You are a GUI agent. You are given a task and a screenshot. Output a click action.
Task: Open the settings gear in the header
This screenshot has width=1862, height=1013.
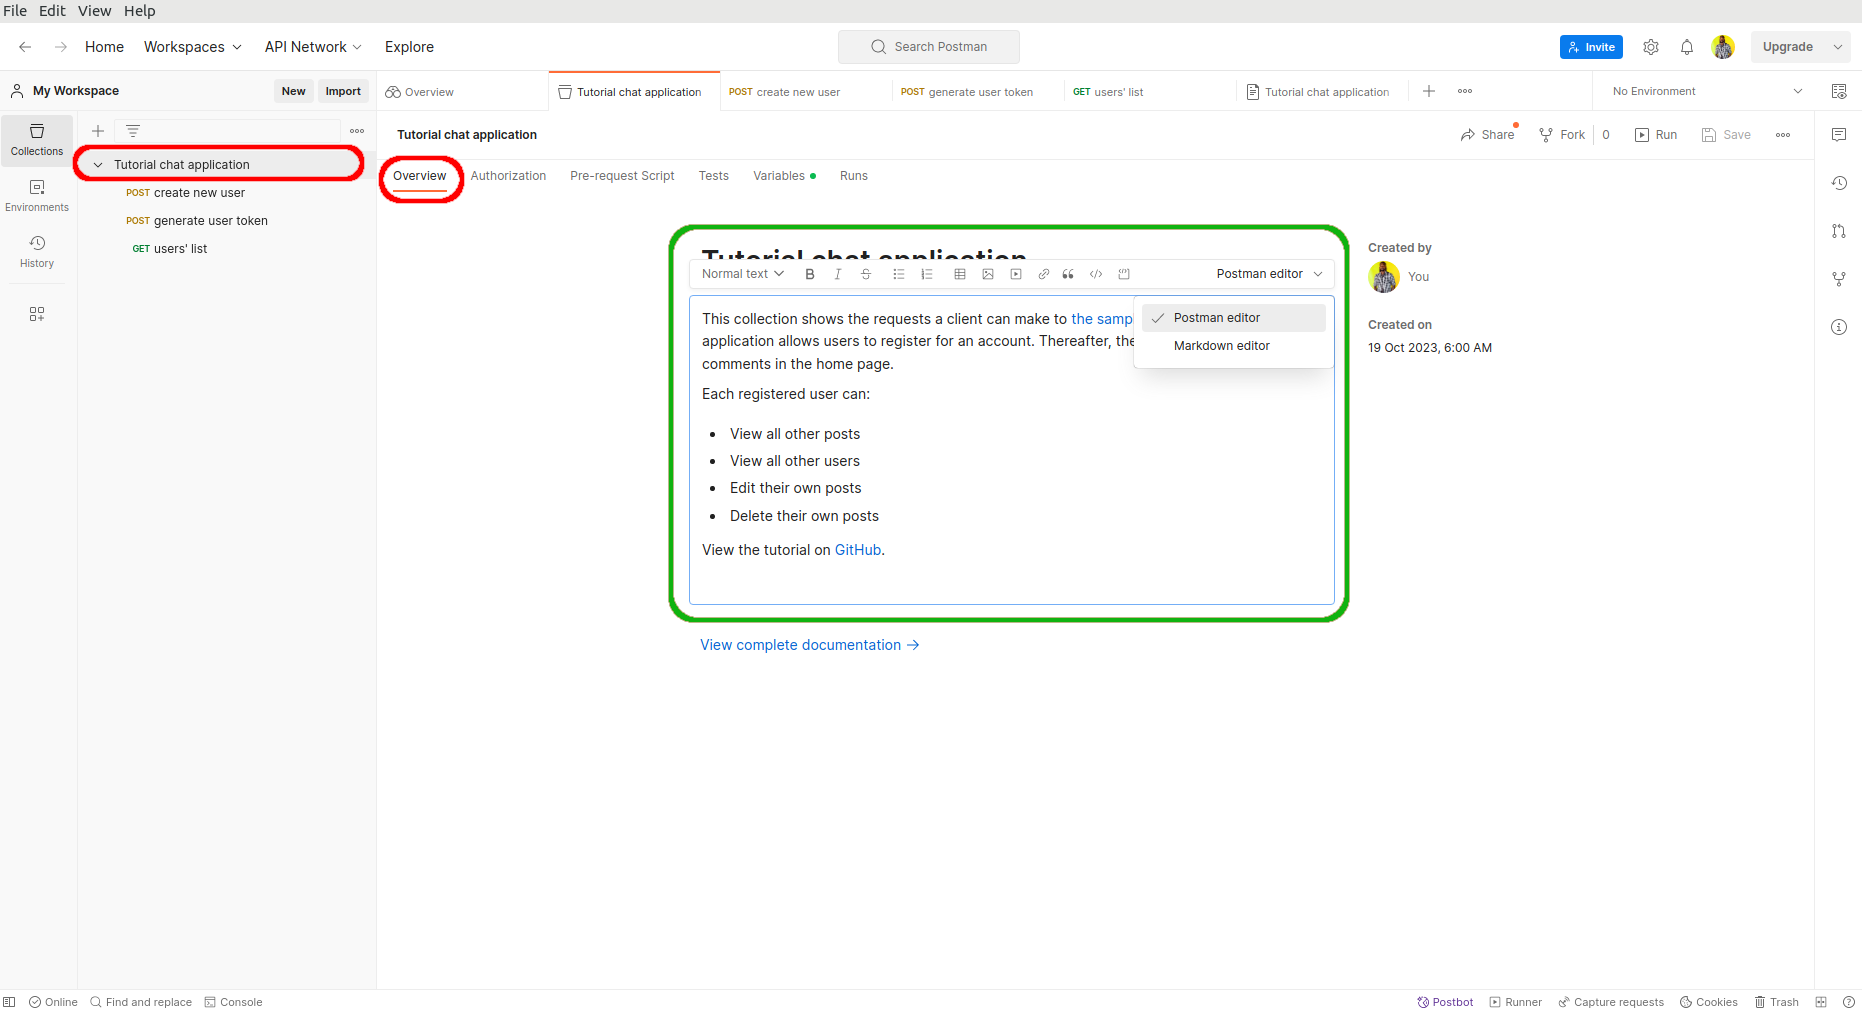pos(1651,47)
